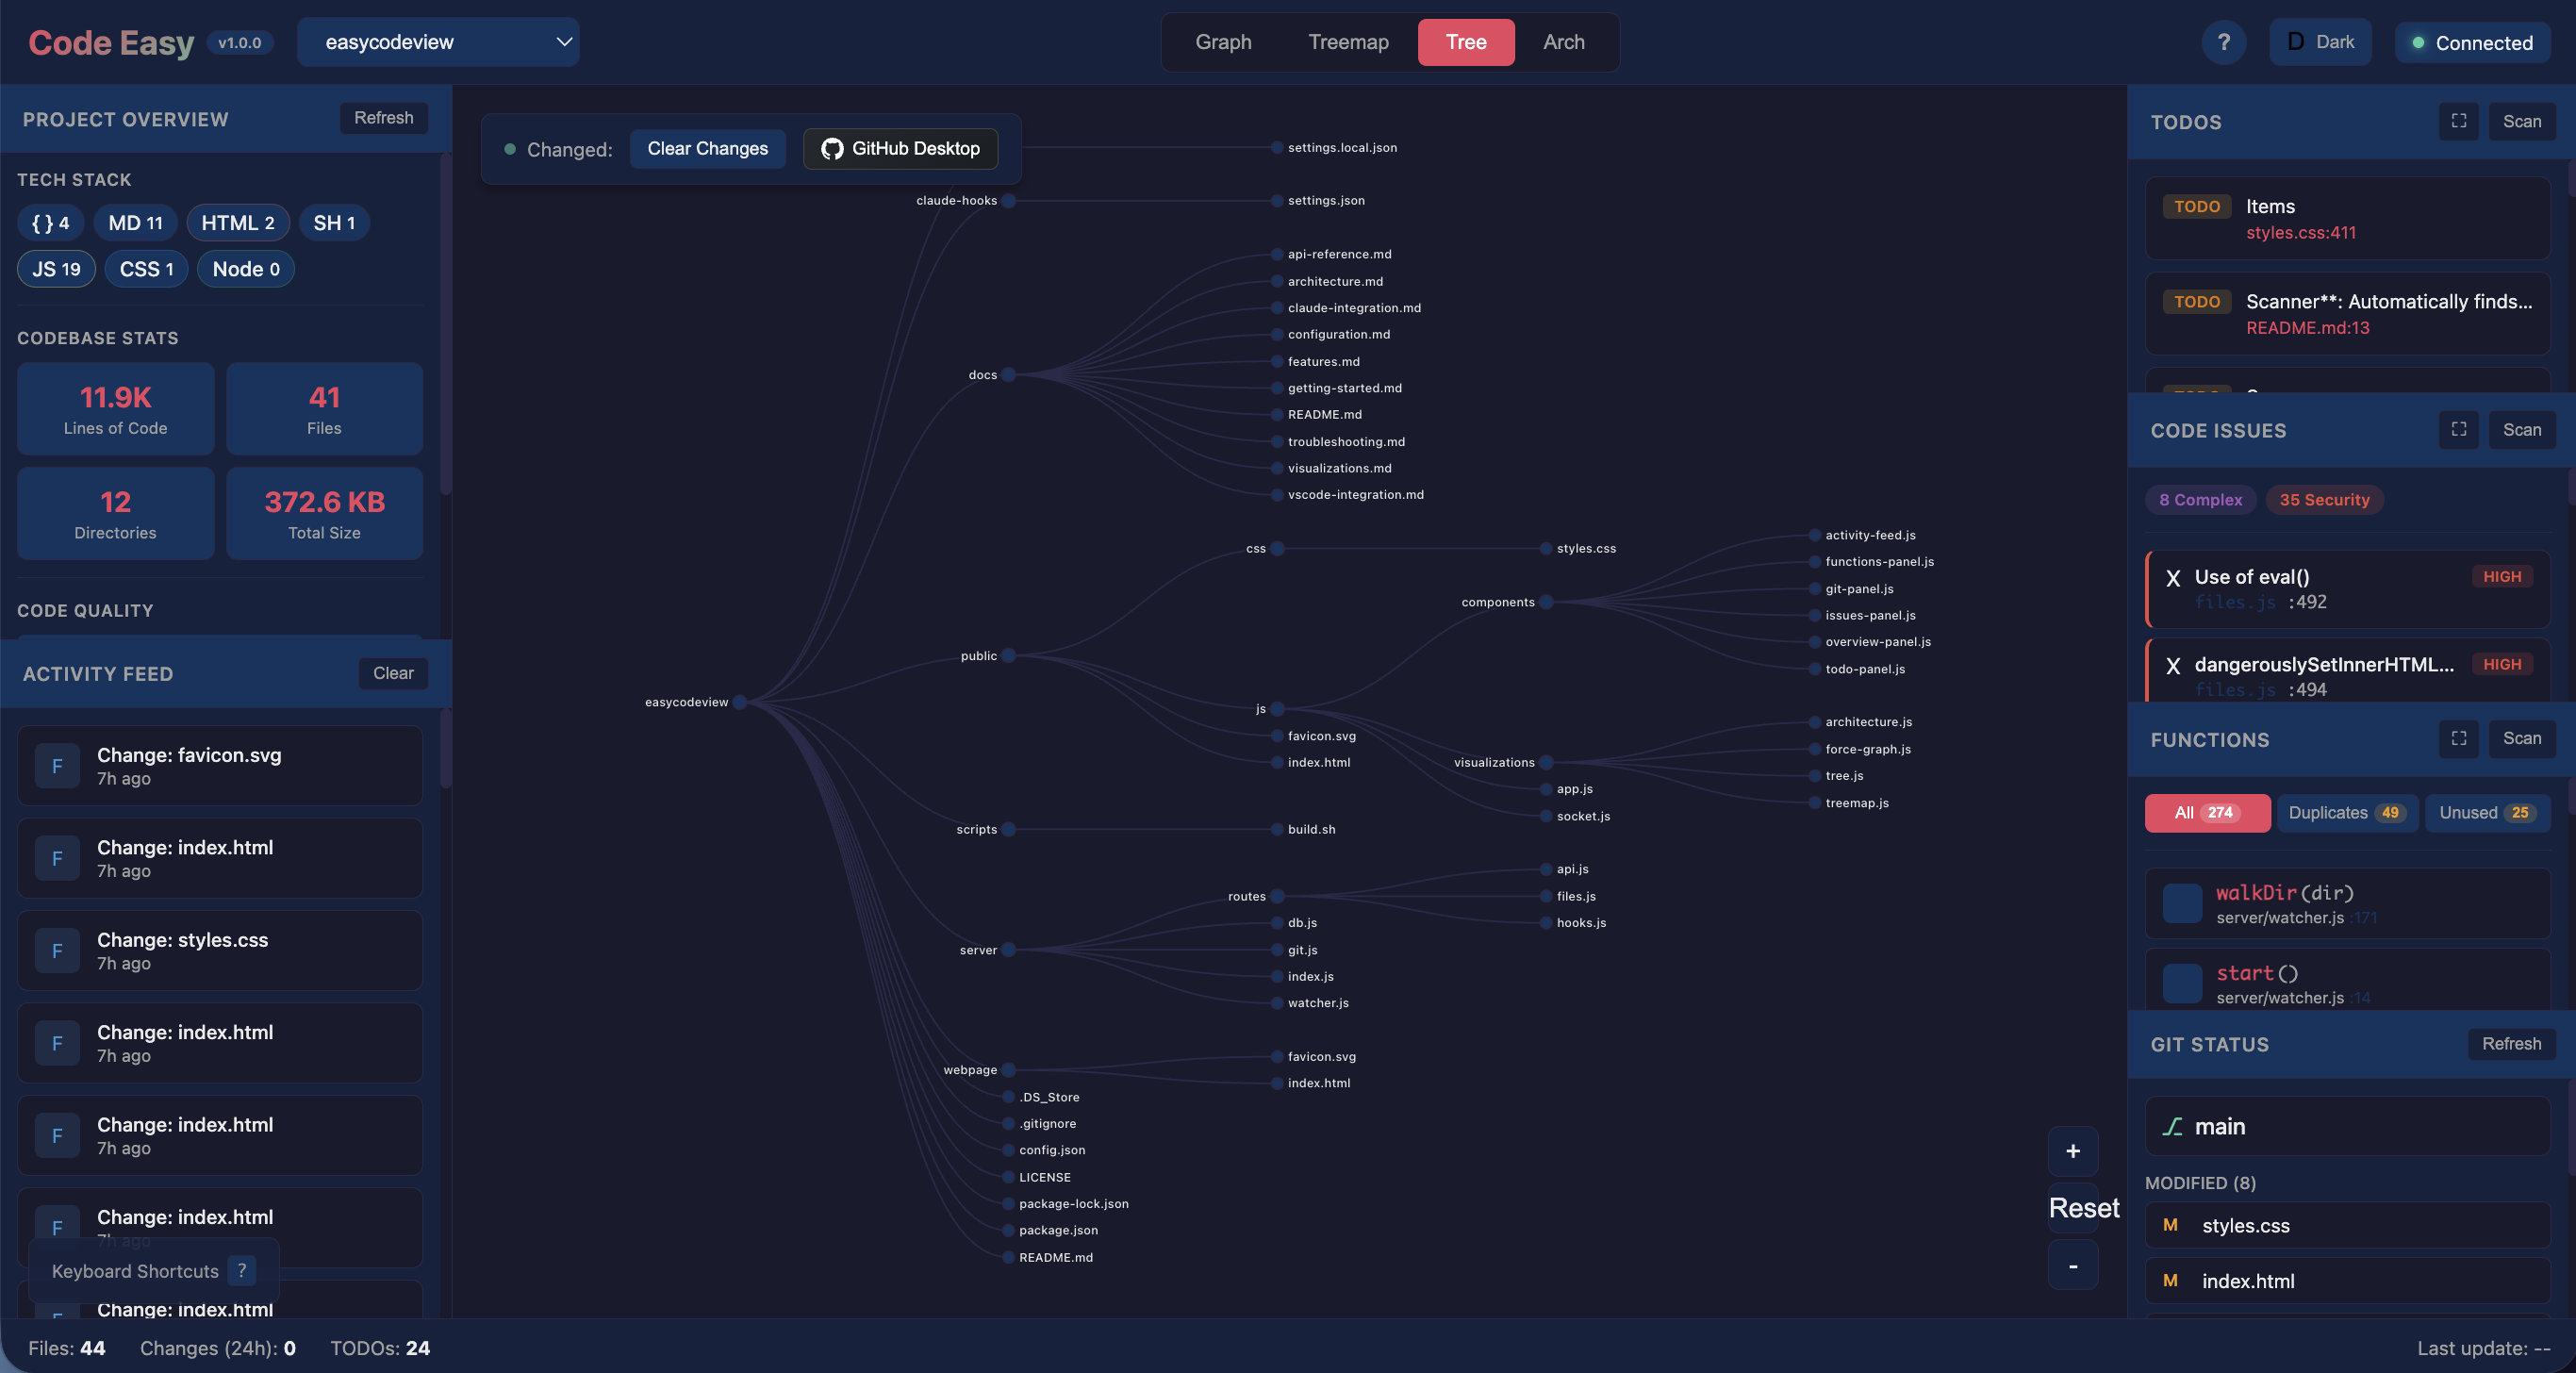The image size is (2576, 1373).
Task: Toggle the SH 1 tech stack chip
Action: click(x=334, y=223)
